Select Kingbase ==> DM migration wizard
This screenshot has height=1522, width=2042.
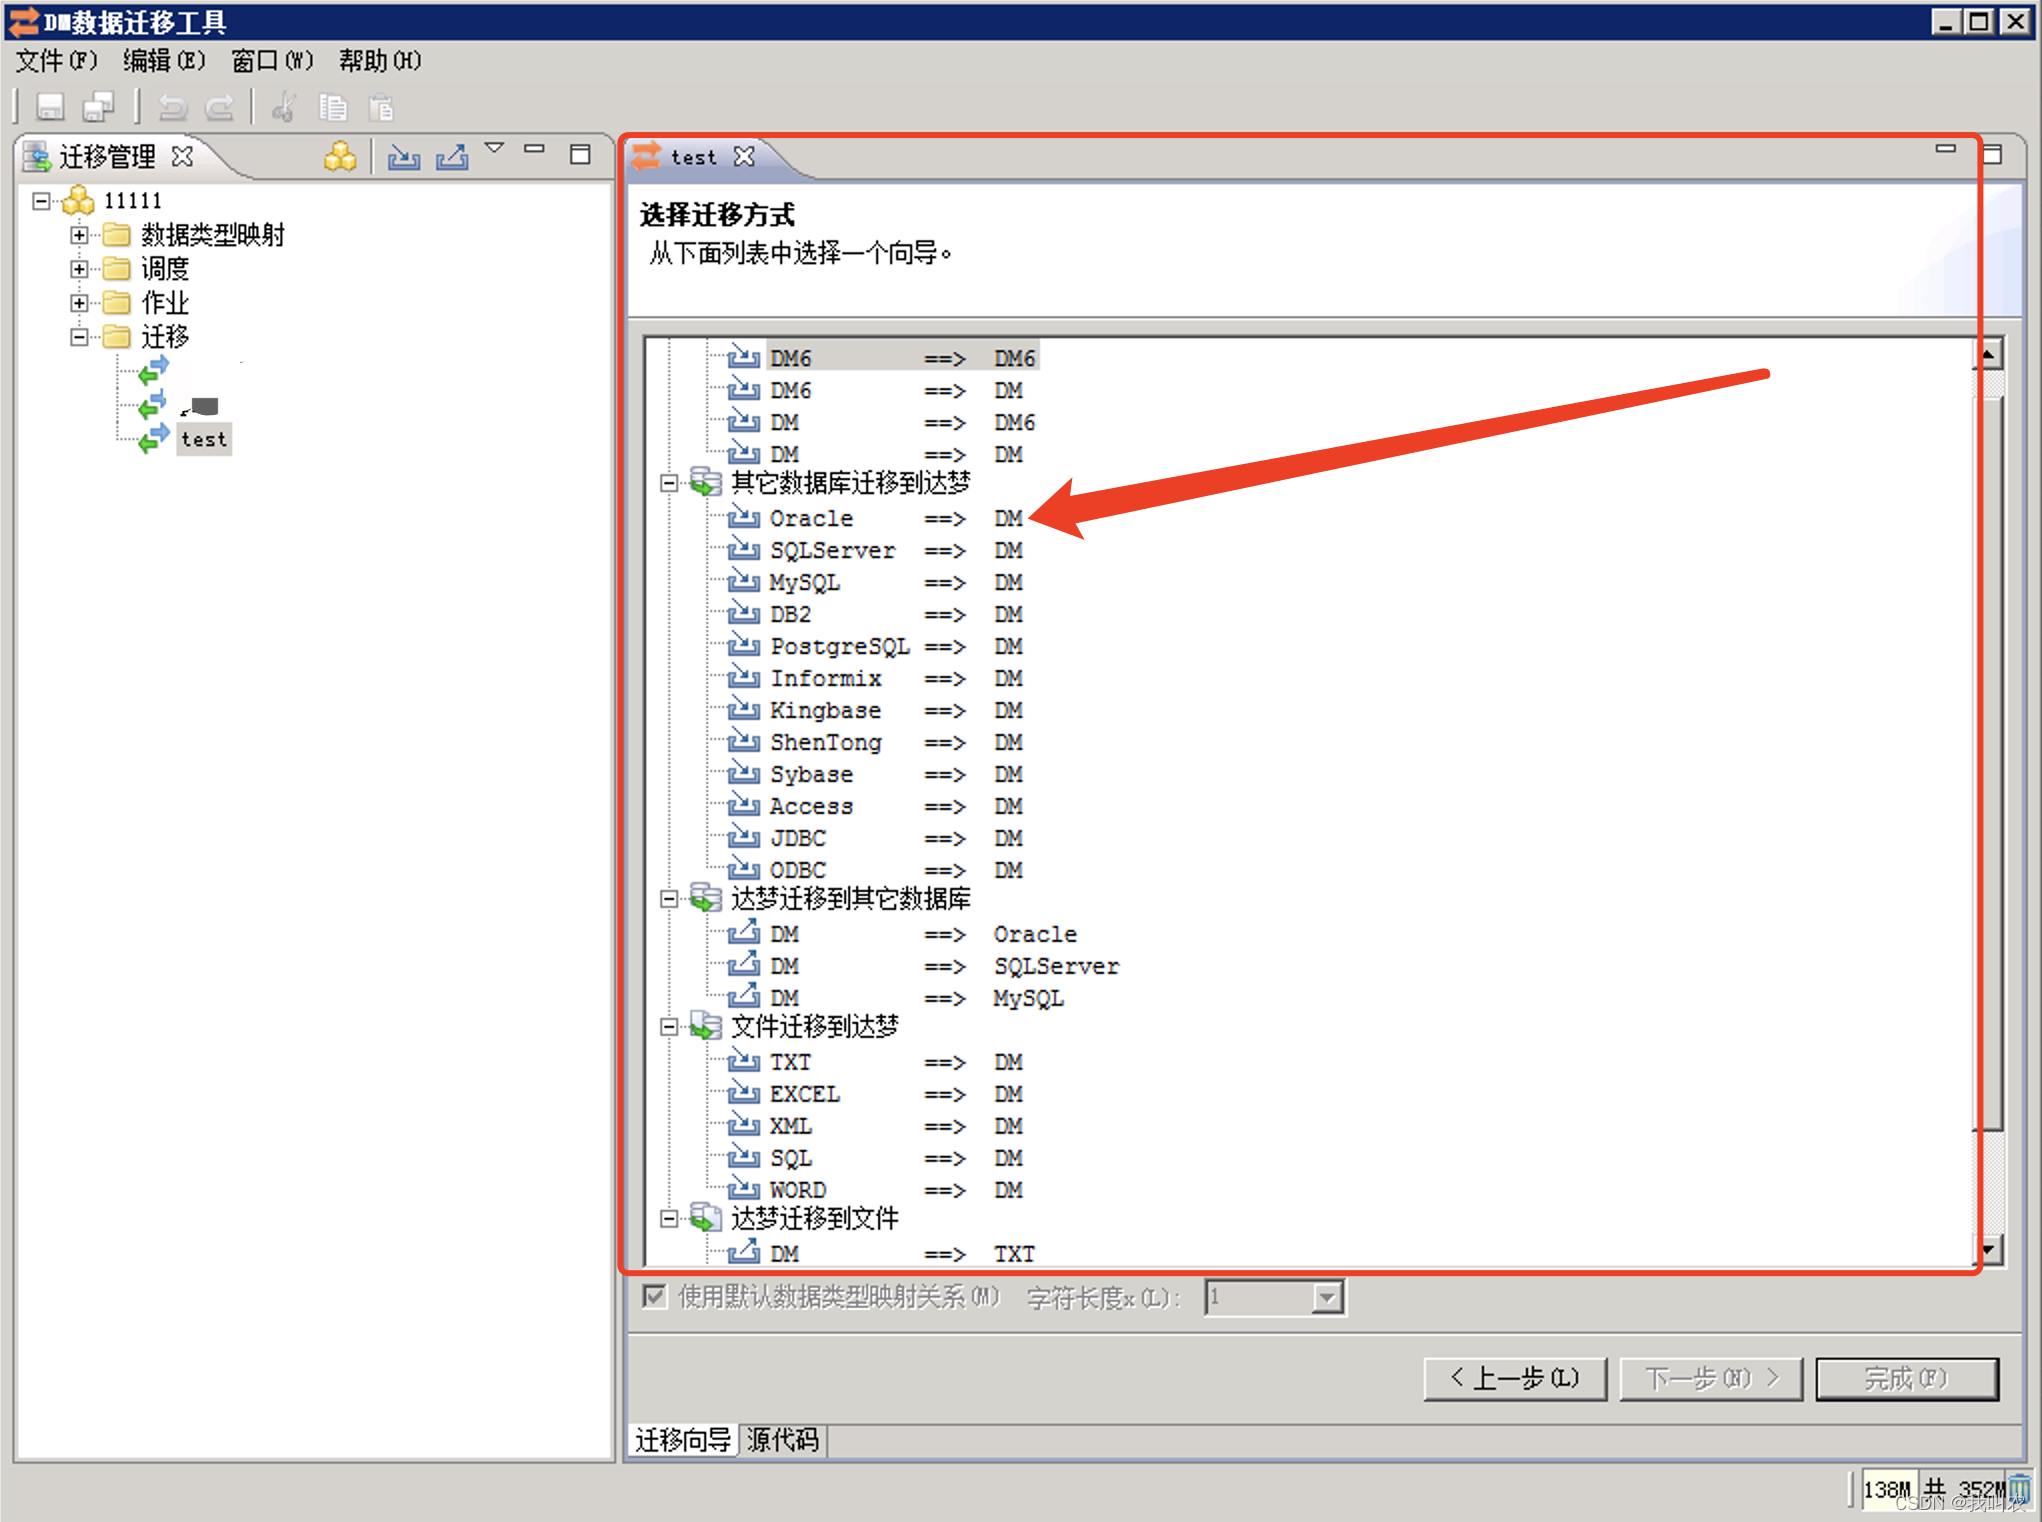(875, 711)
